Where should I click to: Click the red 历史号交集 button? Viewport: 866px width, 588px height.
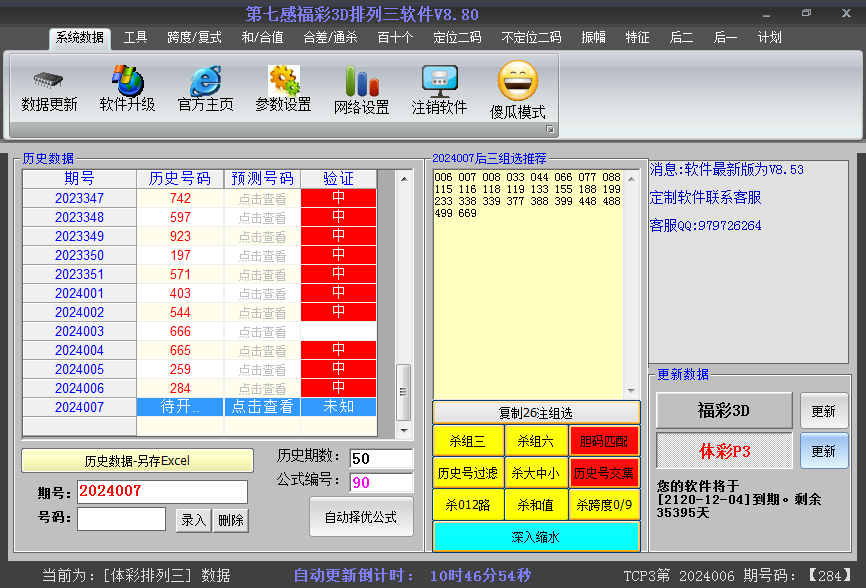click(x=604, y=473)
